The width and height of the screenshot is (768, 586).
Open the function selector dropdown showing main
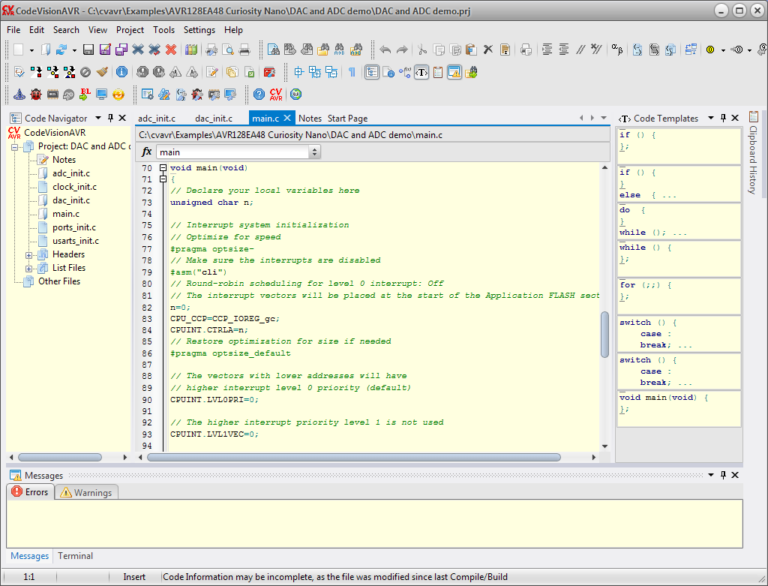click(x=315, y=152)
